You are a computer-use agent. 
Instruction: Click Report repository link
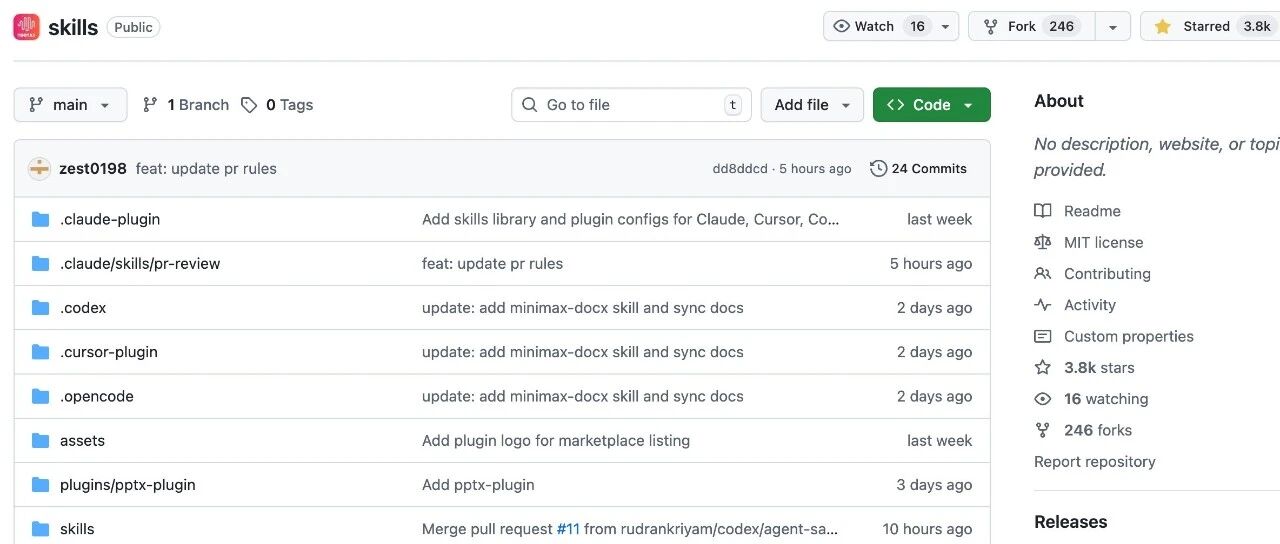coord(1094,462)
